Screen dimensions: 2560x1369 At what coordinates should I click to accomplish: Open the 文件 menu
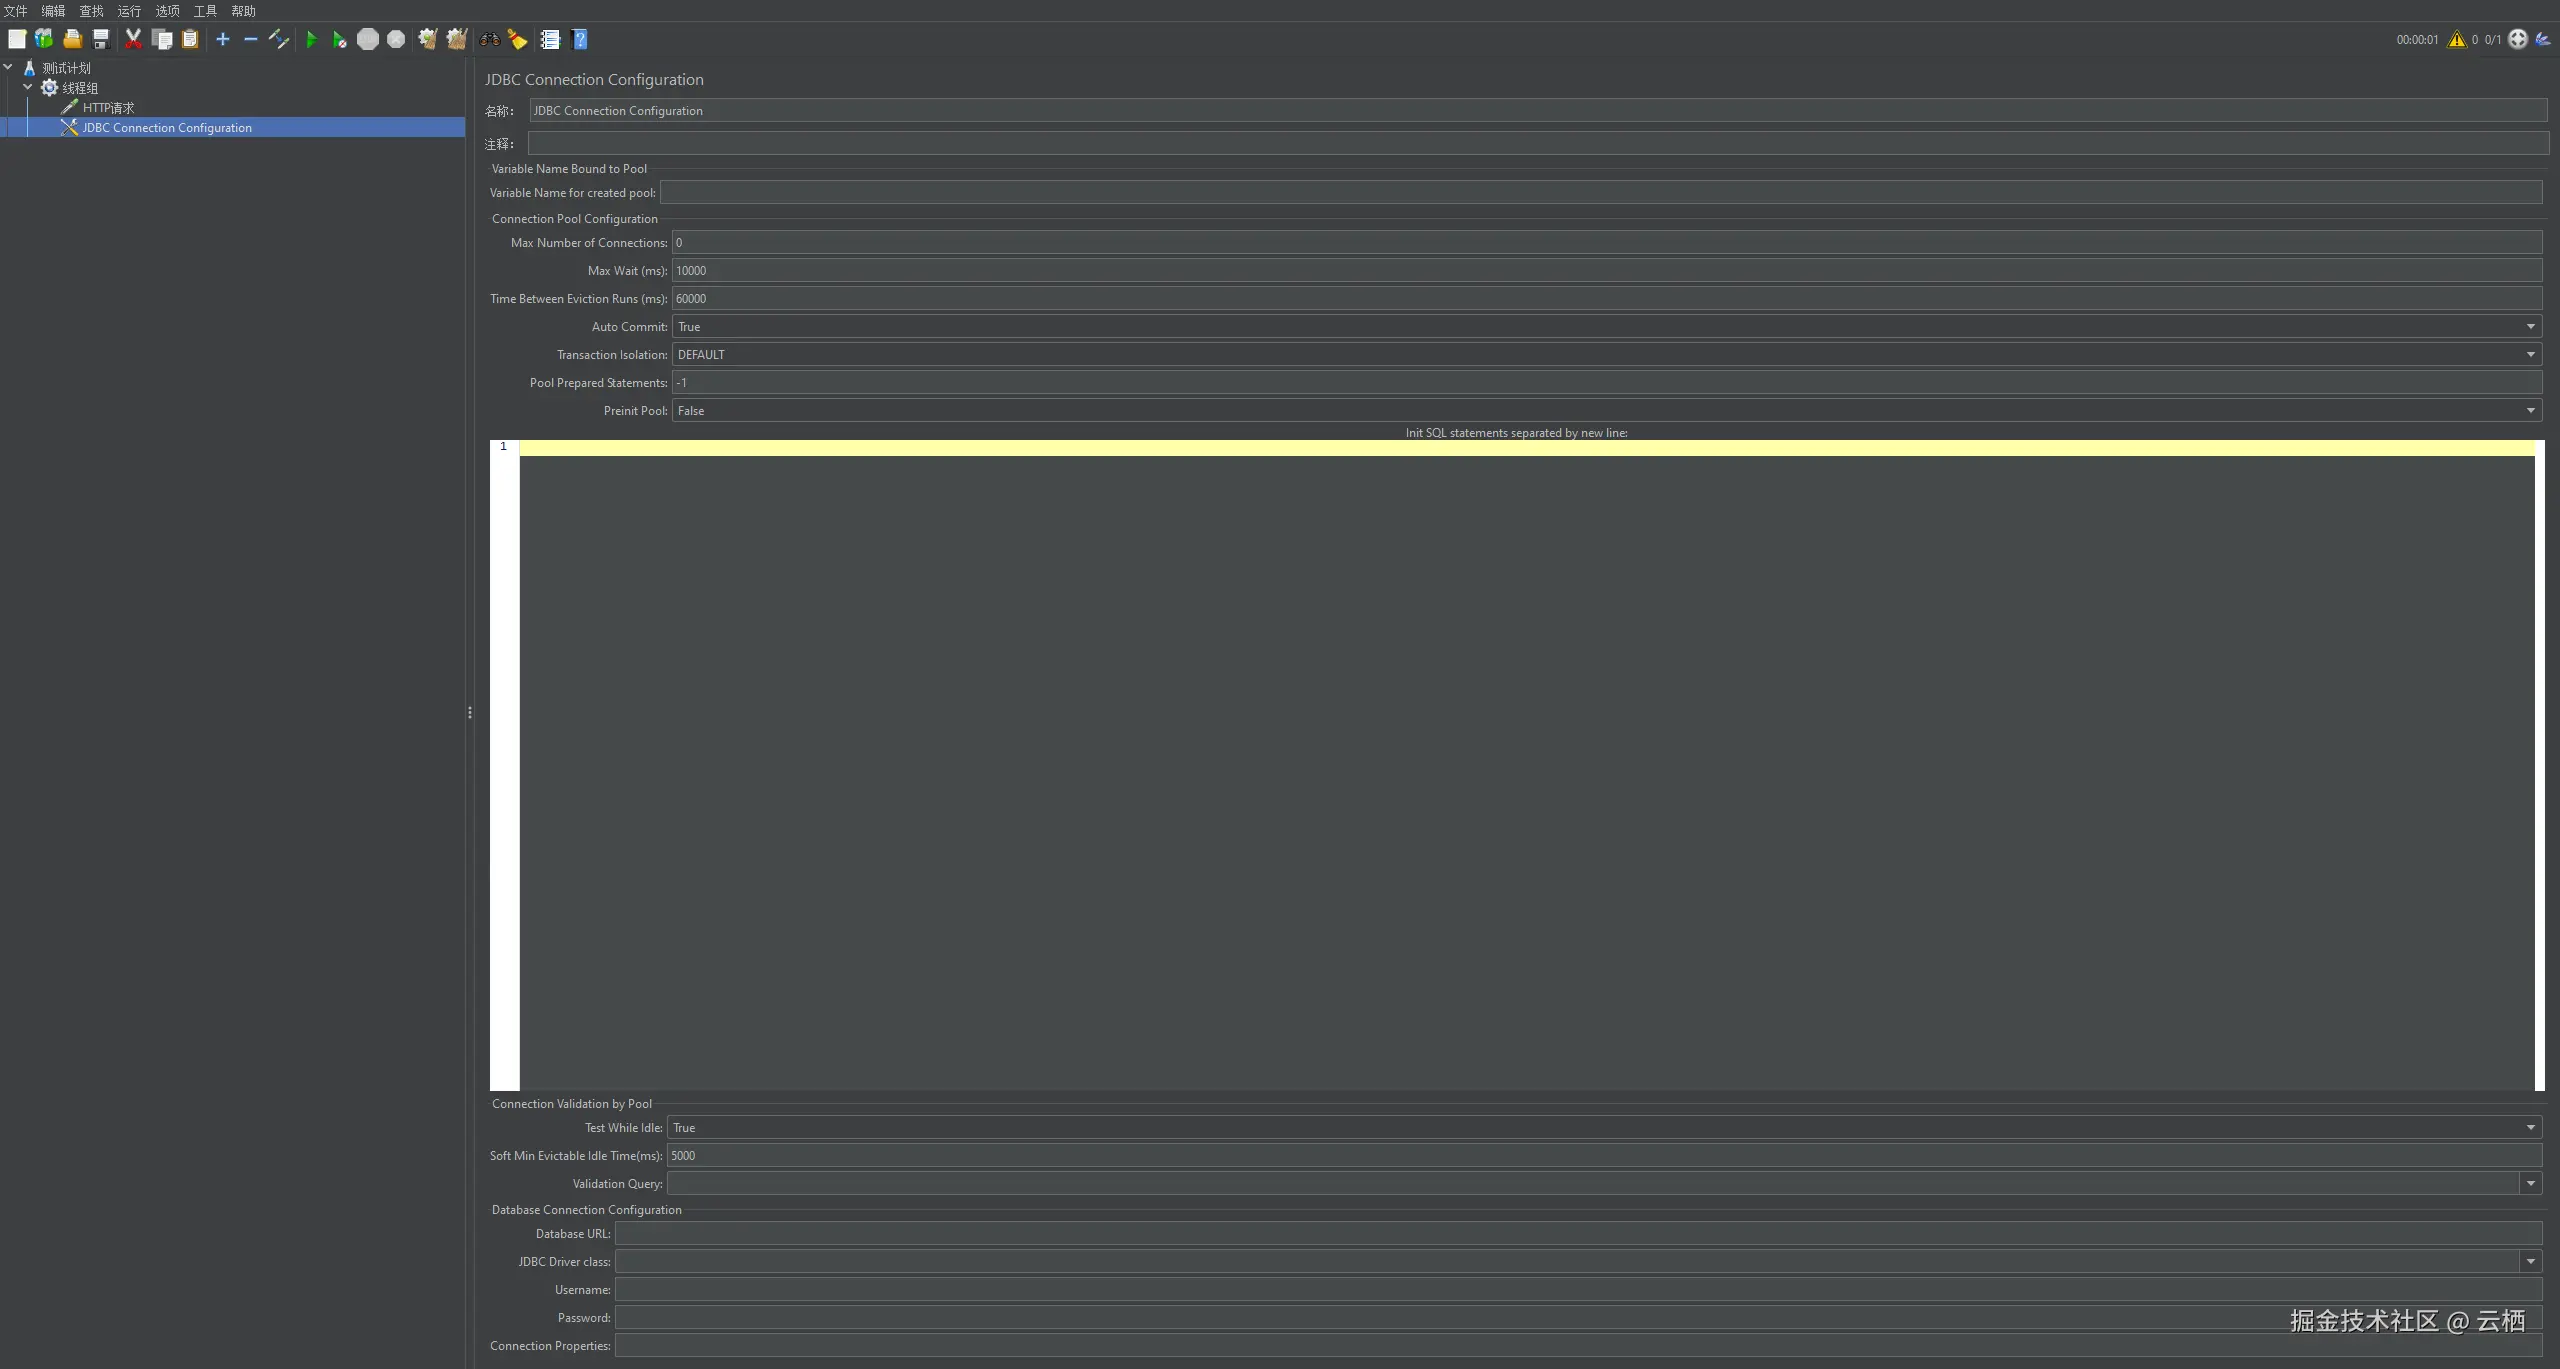[x=15, y=11]
